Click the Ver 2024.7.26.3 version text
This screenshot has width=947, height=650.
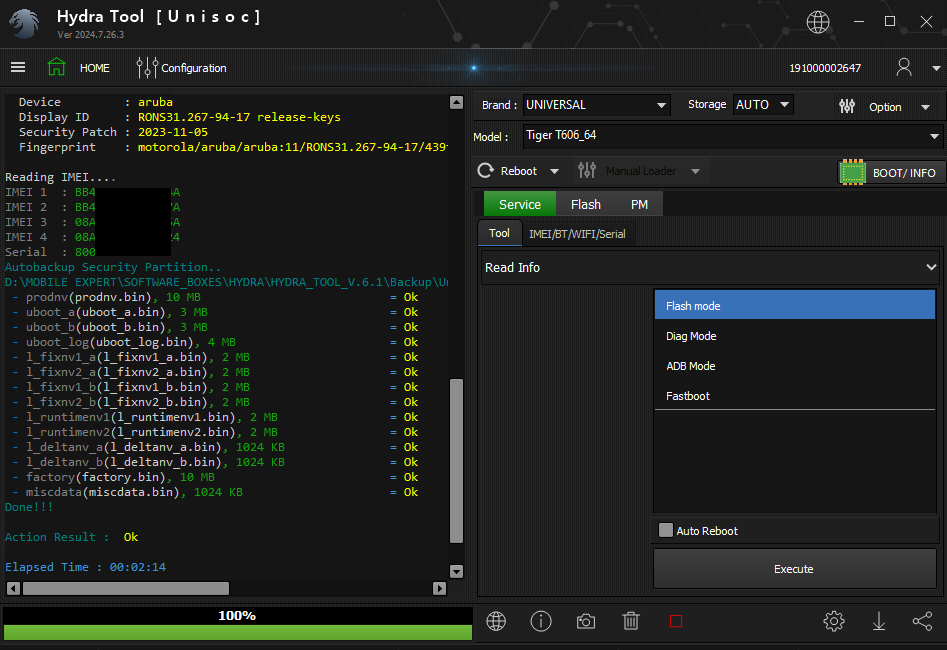[x=91, y=35]
